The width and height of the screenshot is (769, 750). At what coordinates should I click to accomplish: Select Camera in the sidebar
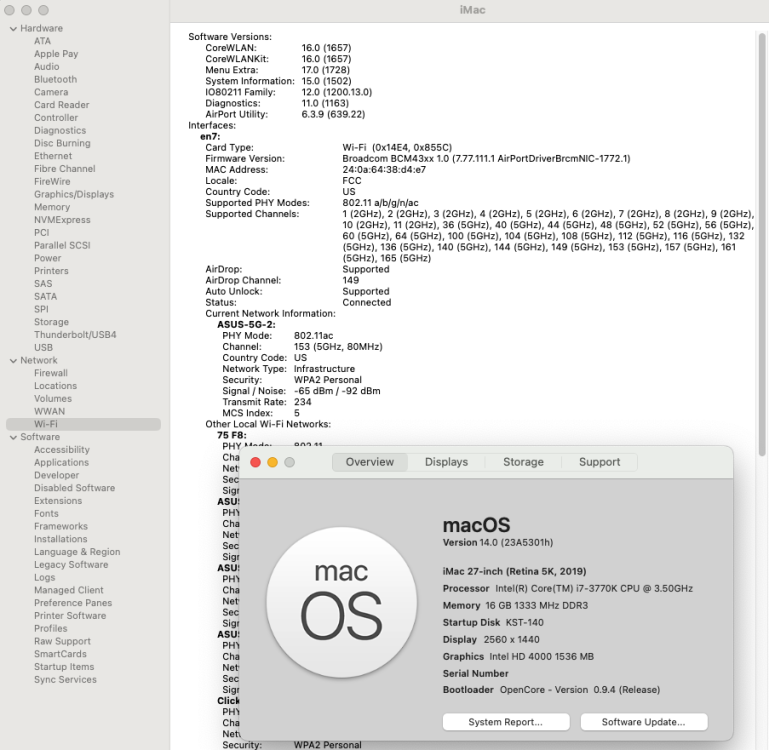(51, 92)
